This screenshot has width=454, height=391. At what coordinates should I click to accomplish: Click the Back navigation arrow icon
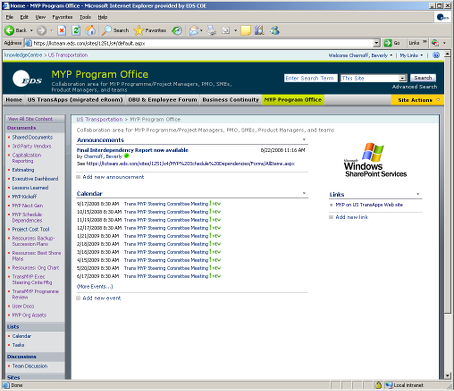[x=9, y=31]
